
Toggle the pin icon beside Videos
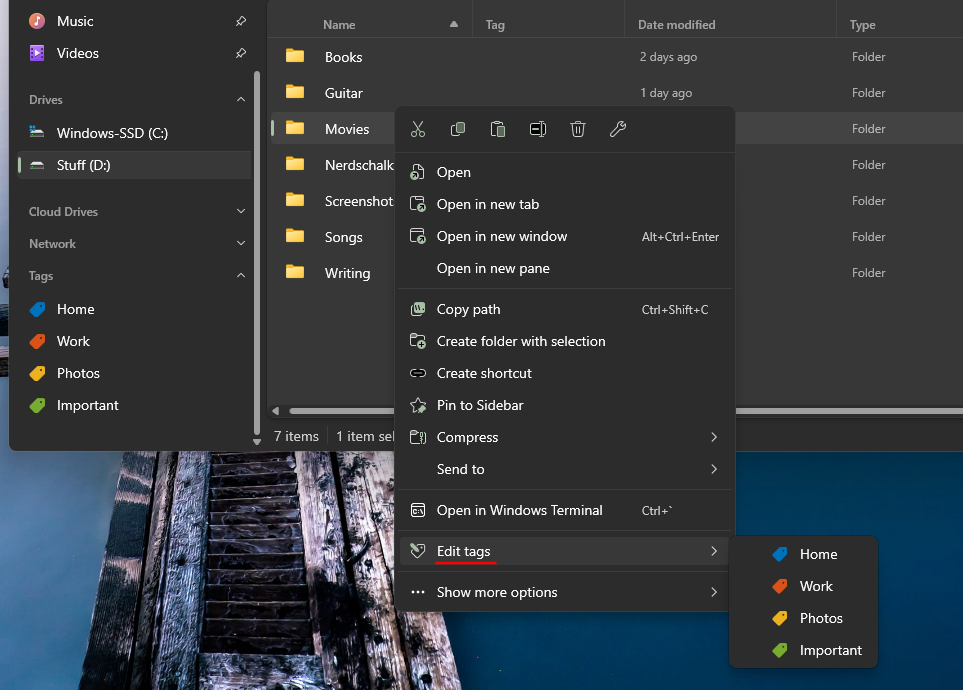(x=240, y=53)
